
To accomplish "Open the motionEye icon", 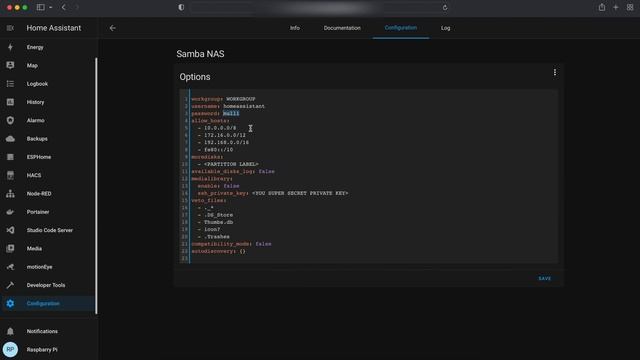I will [x=10, y=267].
